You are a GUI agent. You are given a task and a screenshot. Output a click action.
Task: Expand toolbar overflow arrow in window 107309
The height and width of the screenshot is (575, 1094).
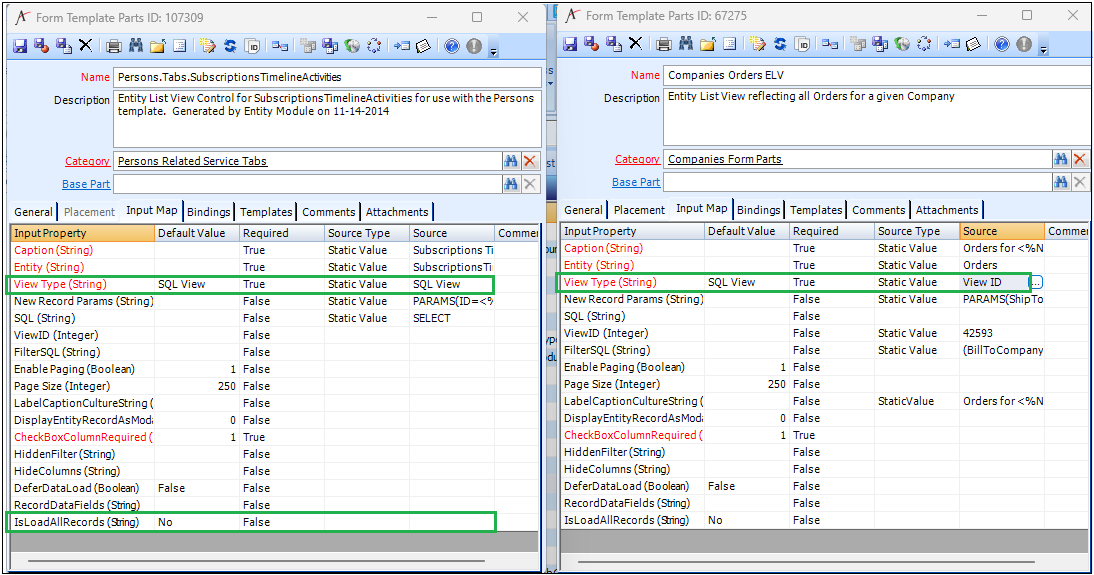[494, 51]
